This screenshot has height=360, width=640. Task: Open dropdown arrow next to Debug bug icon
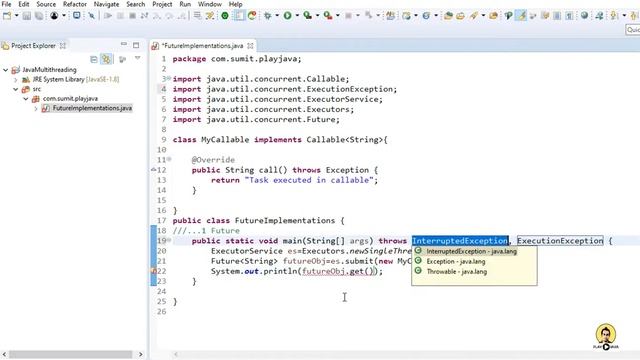pos(277,16)
